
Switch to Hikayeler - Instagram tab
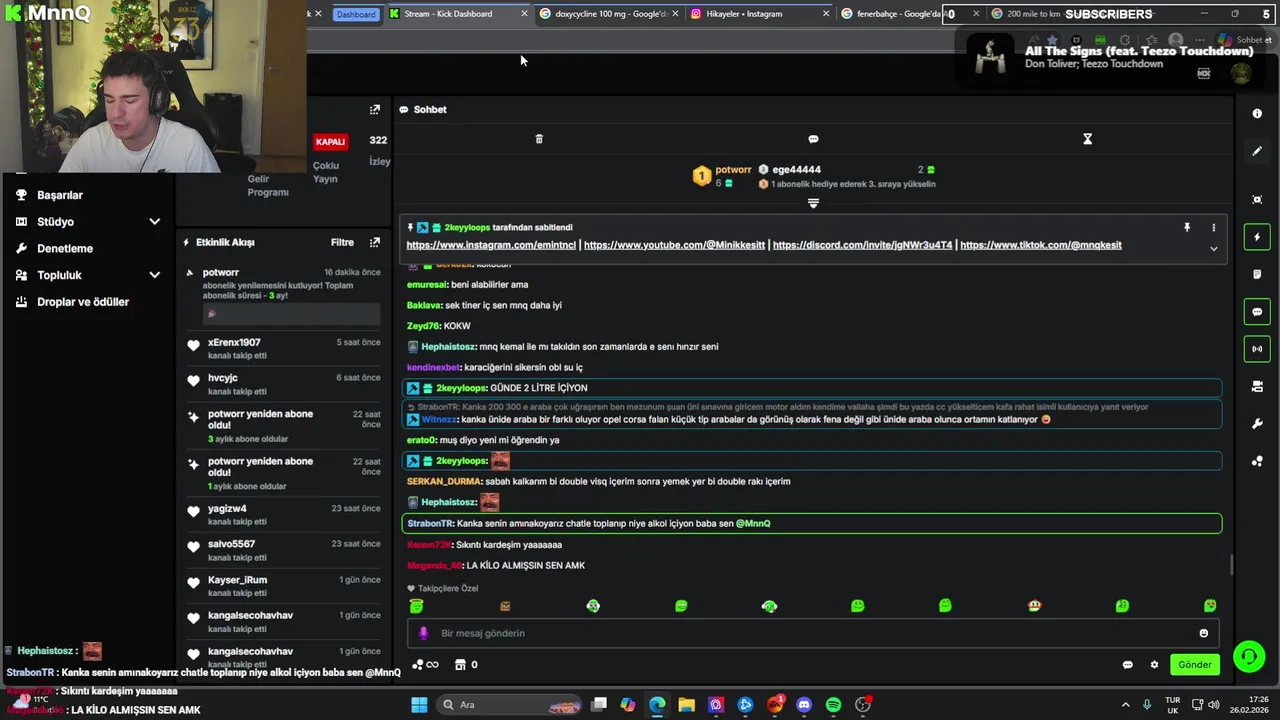pos(758,14)
